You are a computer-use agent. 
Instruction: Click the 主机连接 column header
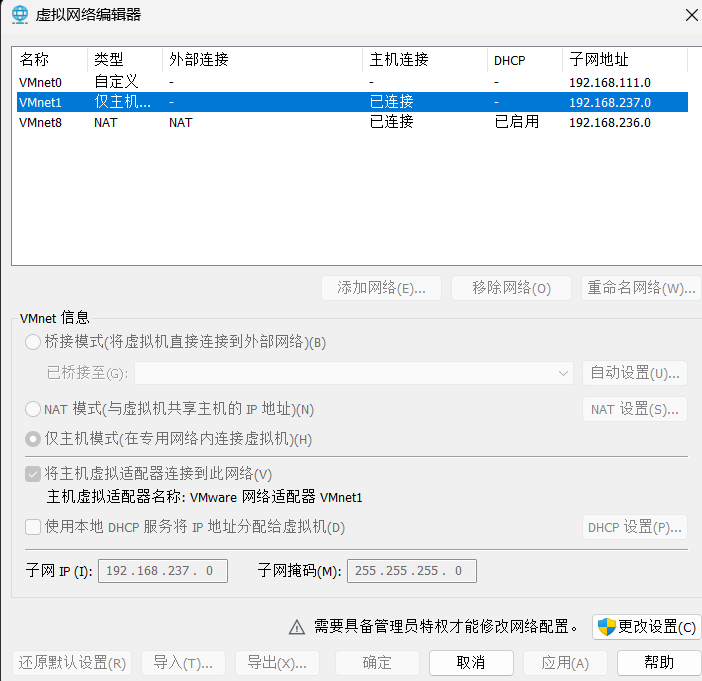(425, 60)
